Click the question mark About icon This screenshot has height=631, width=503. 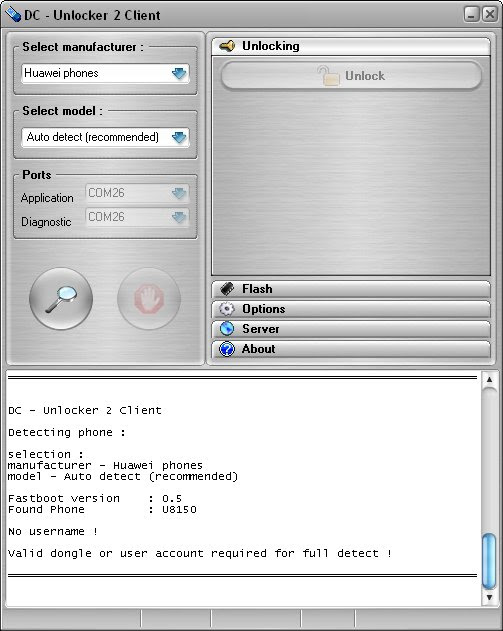click(227, 349)
